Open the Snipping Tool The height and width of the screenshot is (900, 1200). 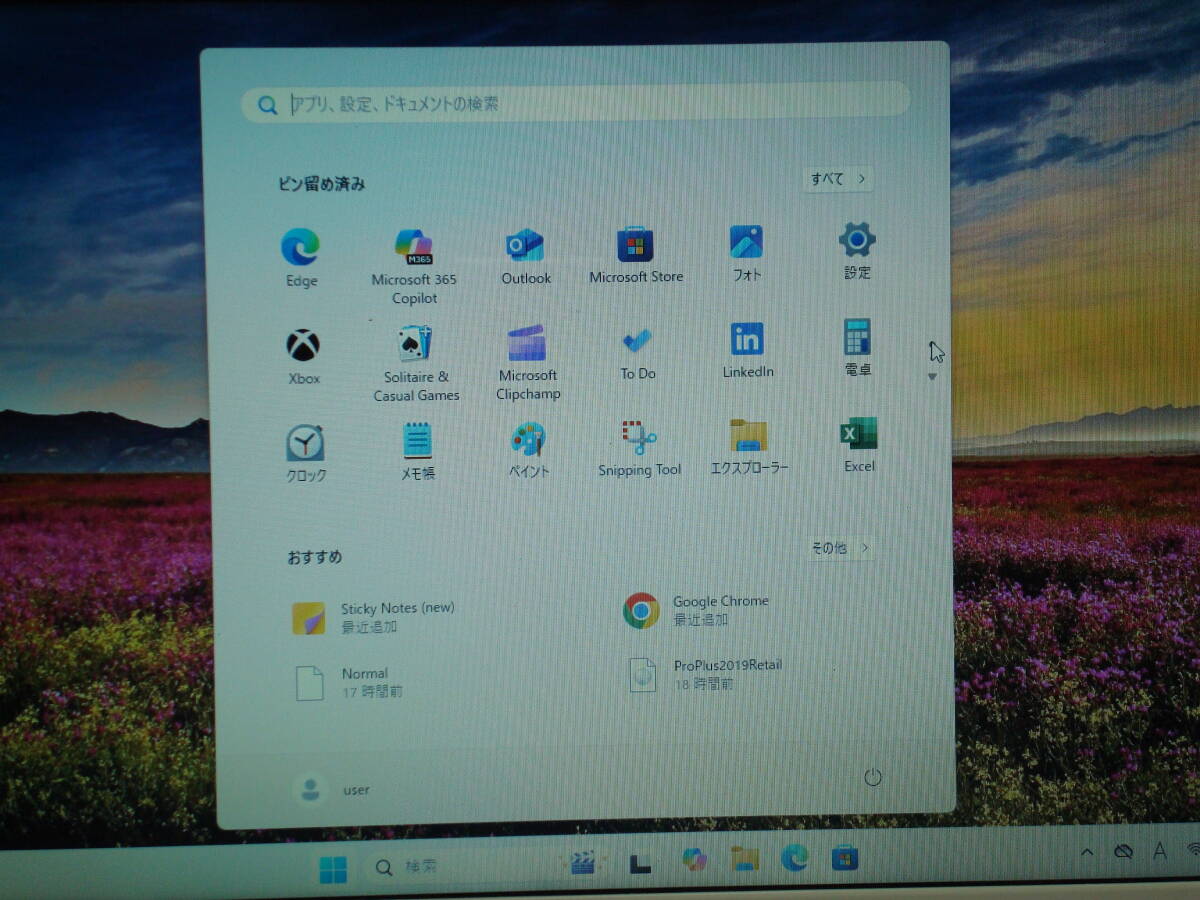pyautogui.click(x=640, y=448)
